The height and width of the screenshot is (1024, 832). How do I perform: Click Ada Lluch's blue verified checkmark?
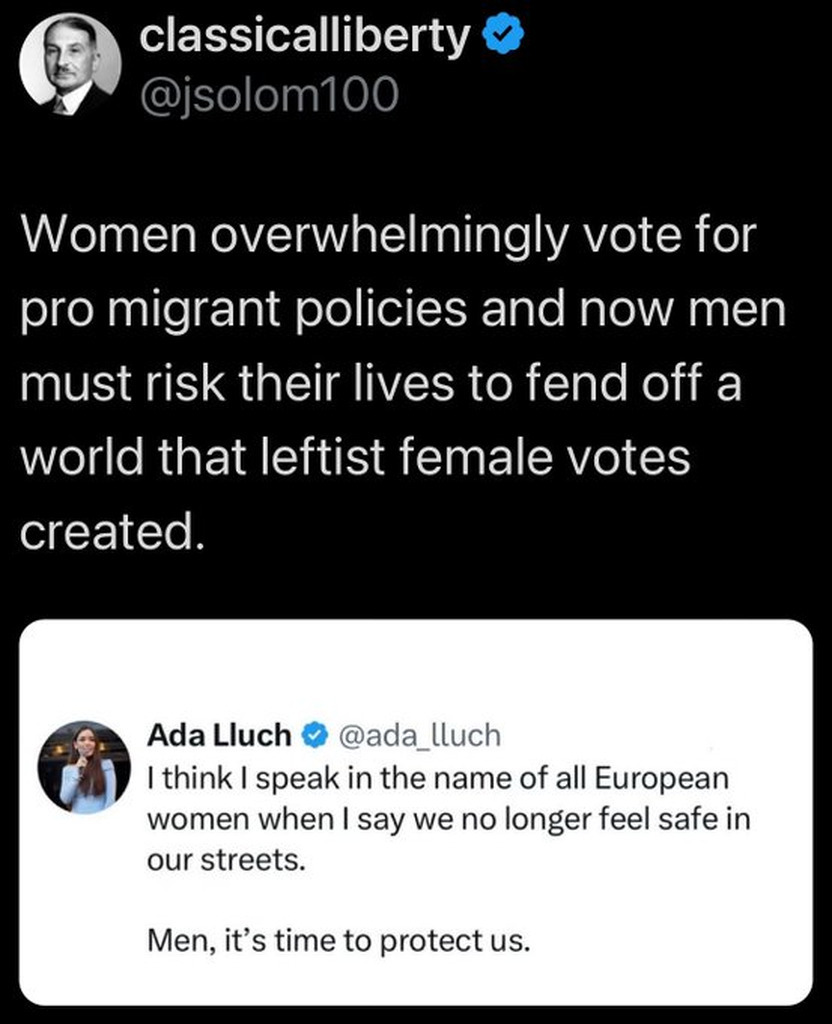pos(313,737)
